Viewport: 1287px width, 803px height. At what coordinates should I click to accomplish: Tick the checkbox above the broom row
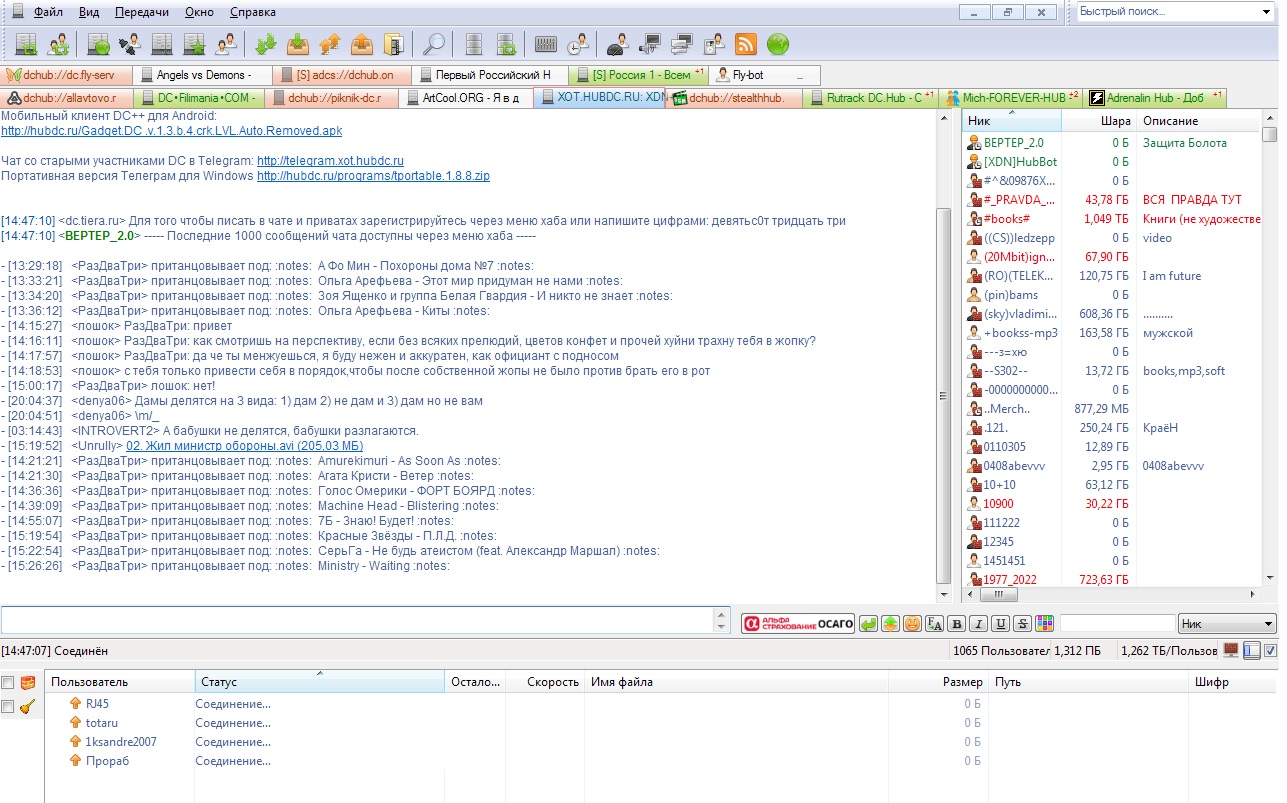(8, 683)
